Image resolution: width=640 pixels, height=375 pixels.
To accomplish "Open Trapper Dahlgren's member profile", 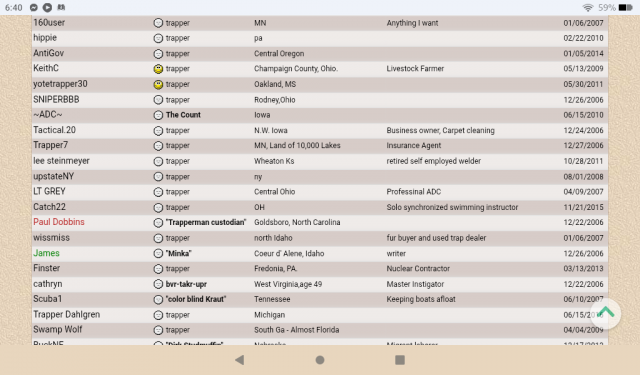I will point(67,314).
